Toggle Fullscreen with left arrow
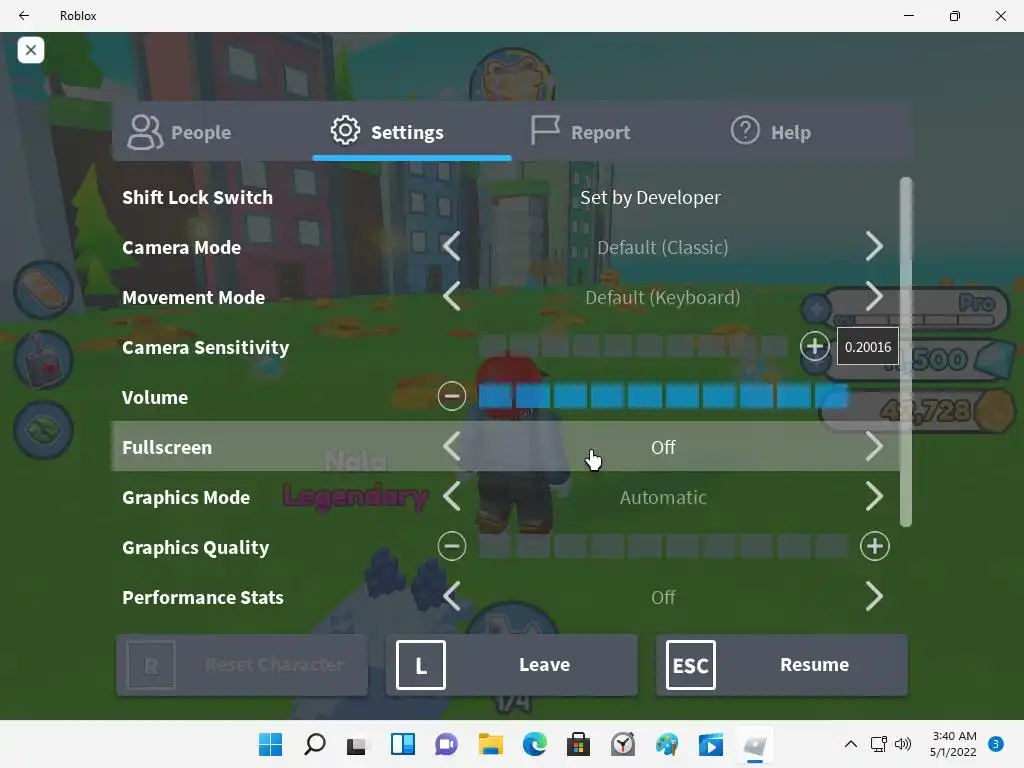The height and width of the screenshot is (768, 1024). pyautogui.click(x=452, y=447)
